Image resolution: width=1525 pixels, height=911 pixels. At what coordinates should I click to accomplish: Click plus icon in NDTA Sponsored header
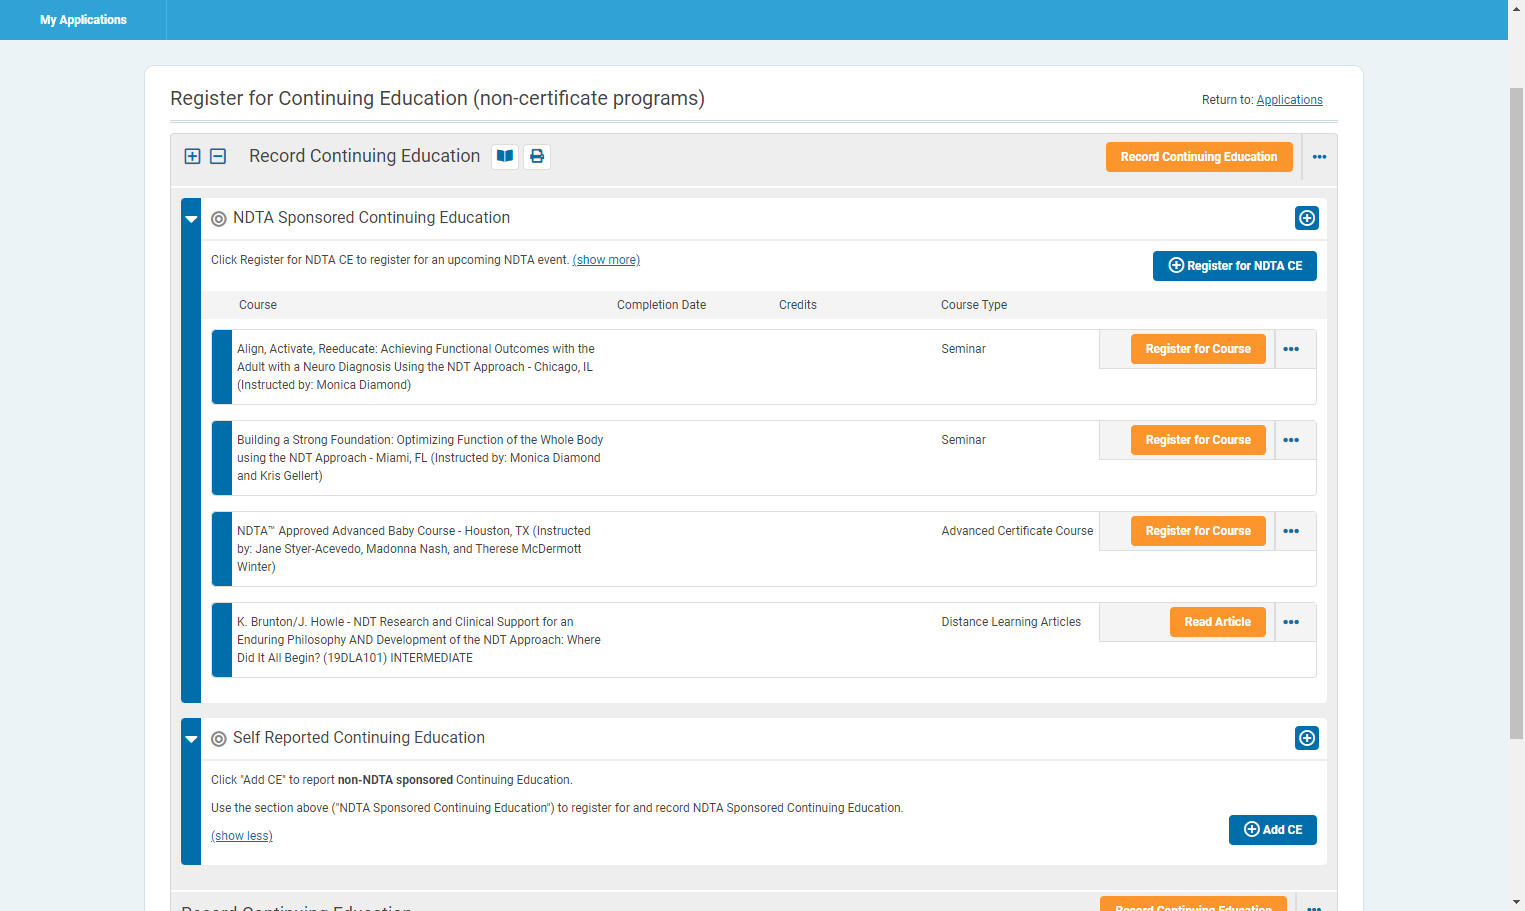click(1307, 218)
